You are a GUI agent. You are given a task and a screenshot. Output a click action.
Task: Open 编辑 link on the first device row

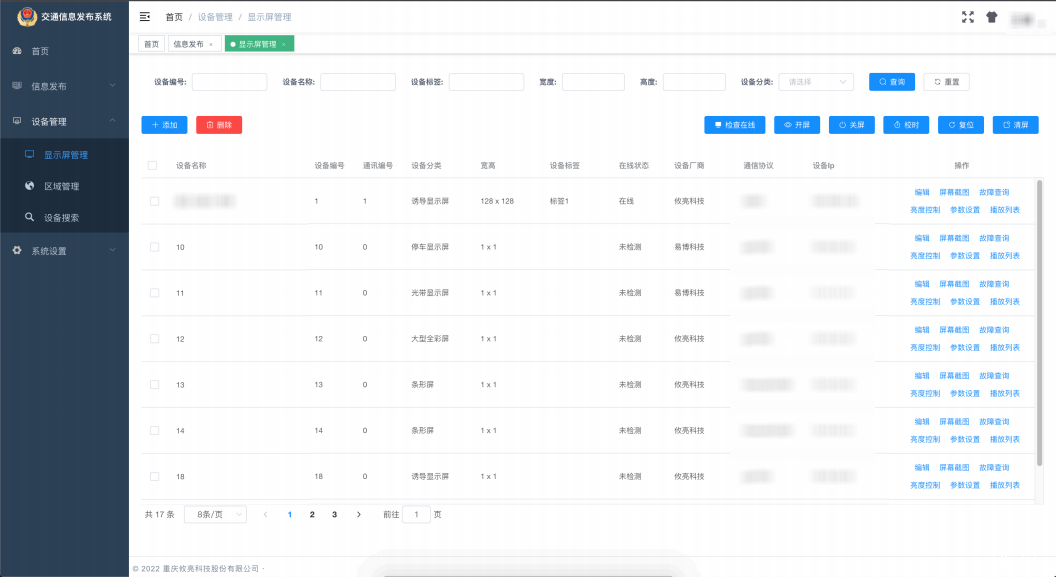click(921, 192)
